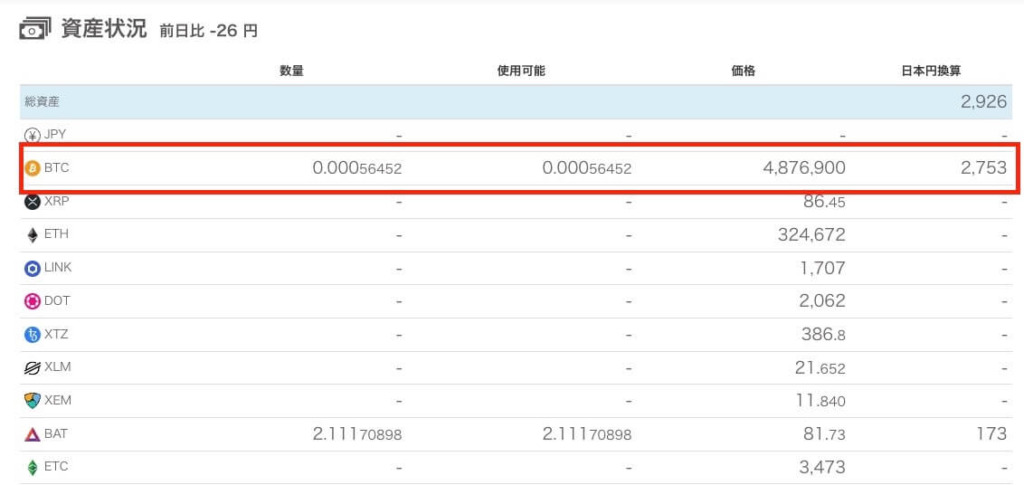This screenshot has height=485, width=1024.
Task: Click the DOT currency label
Action: [x=57, y=301]
